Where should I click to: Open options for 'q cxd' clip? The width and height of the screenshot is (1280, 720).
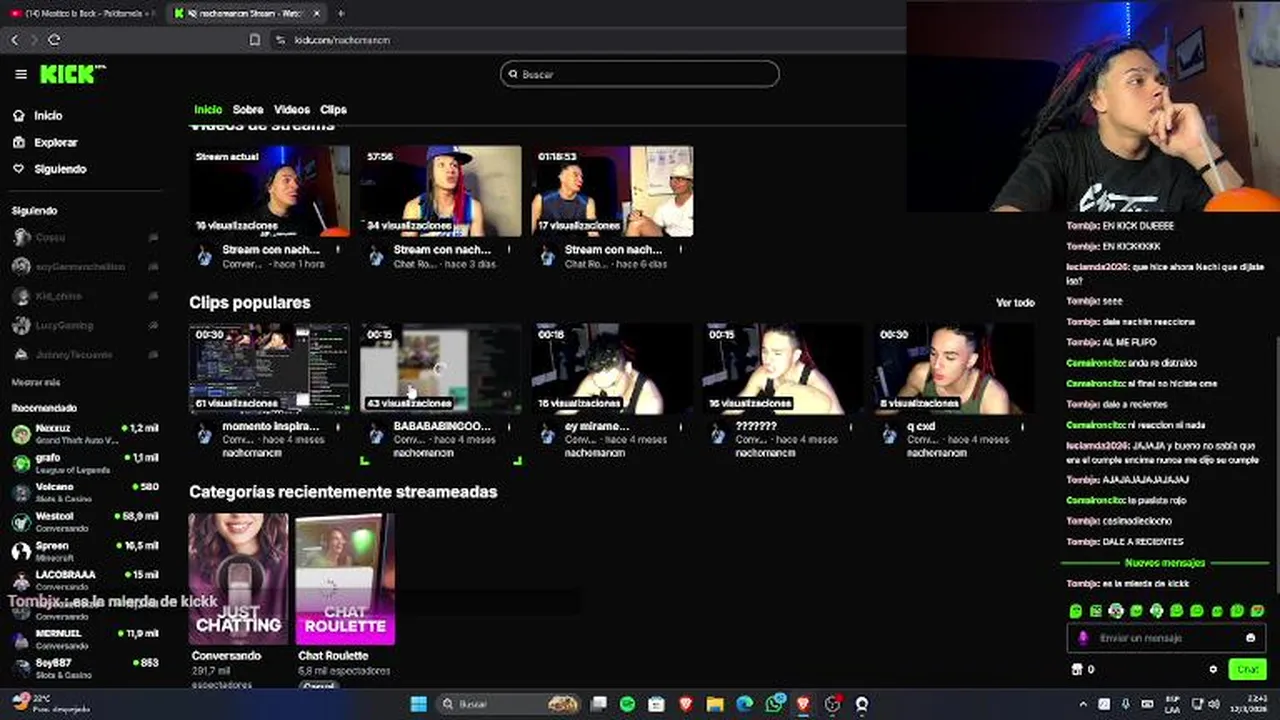coord(1022,427)
